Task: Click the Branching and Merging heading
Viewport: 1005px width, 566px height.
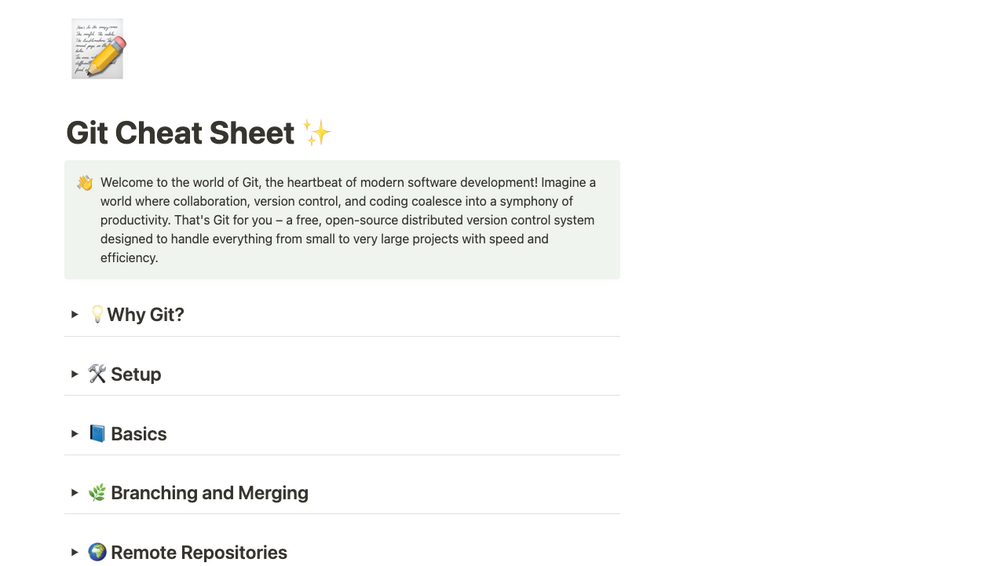Action: point(209,493)
